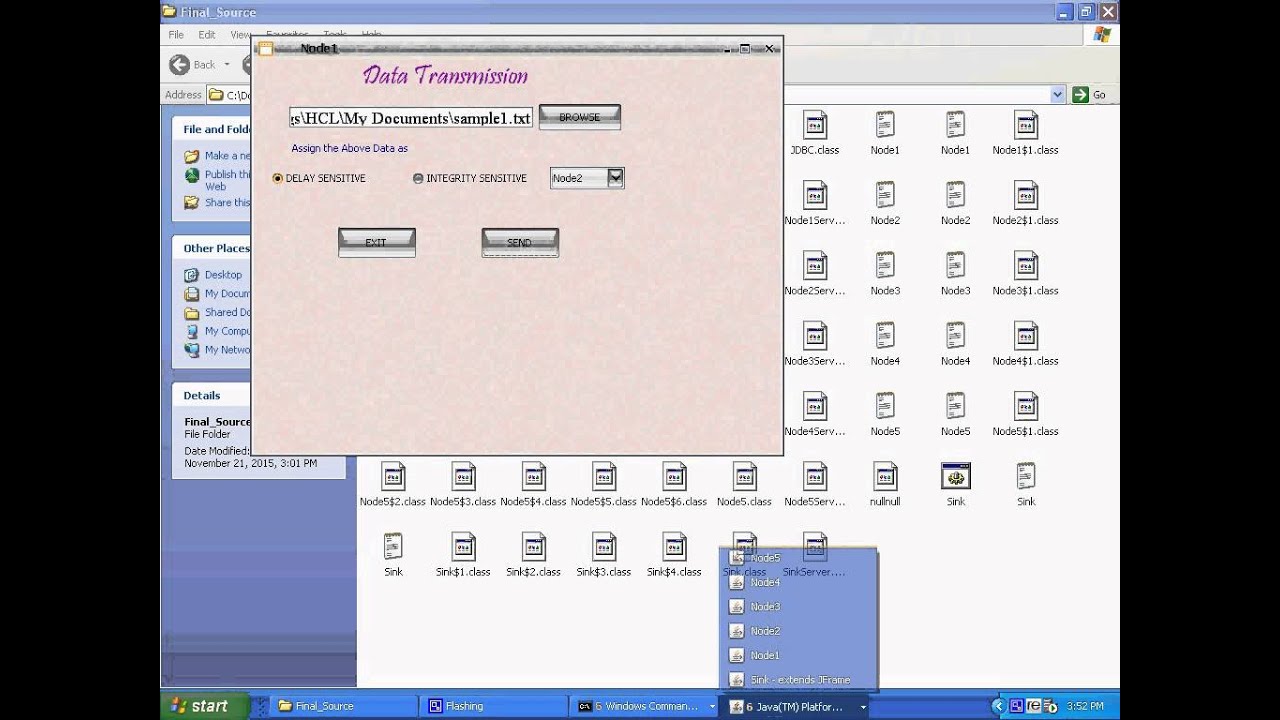Select the Node2Serv... file icon
The image size is (1280, 720).
pos(815,266)
